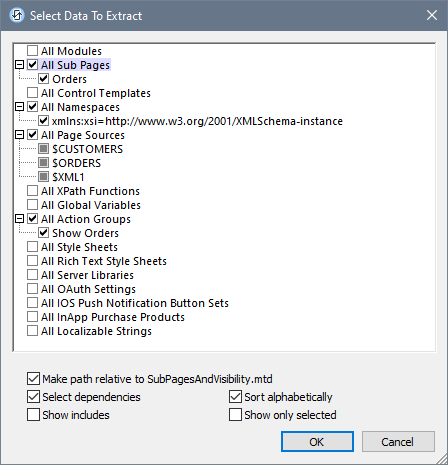448x465 pixels.
Task: Collapse the All Sub Pages node
Action: 20,65
